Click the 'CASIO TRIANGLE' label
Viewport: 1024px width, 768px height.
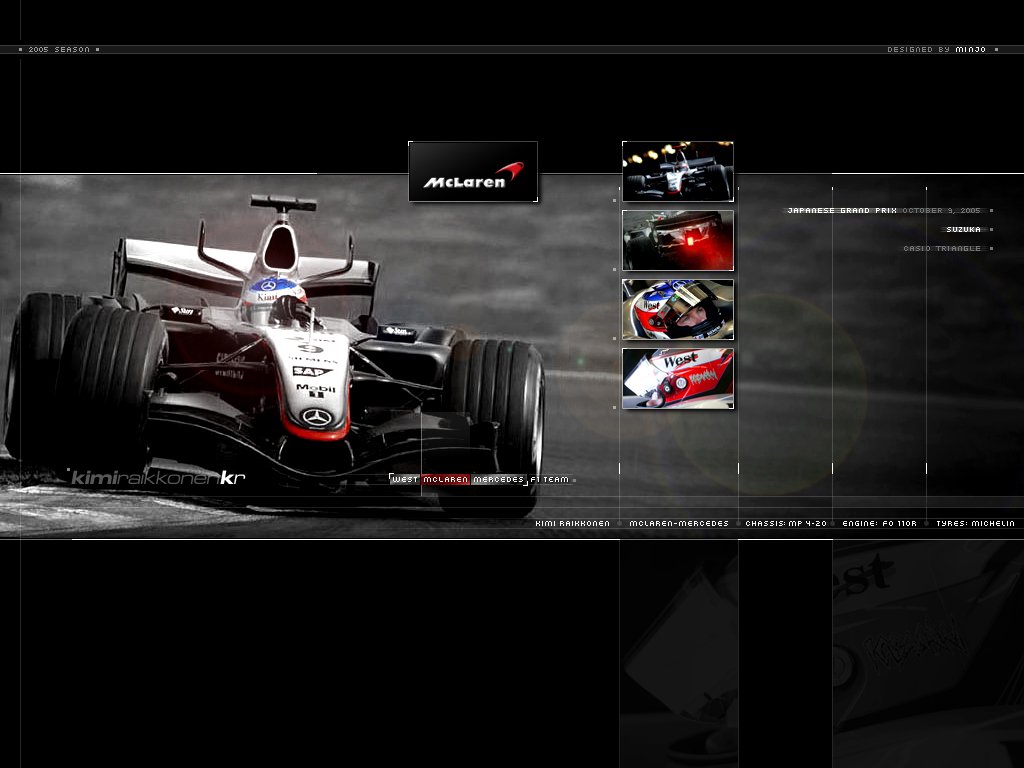point(942,249)
